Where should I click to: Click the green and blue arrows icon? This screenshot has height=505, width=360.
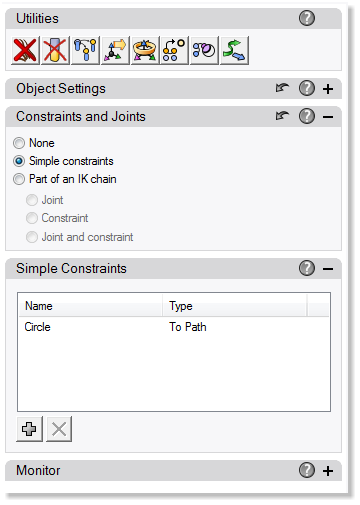[234, 50]
